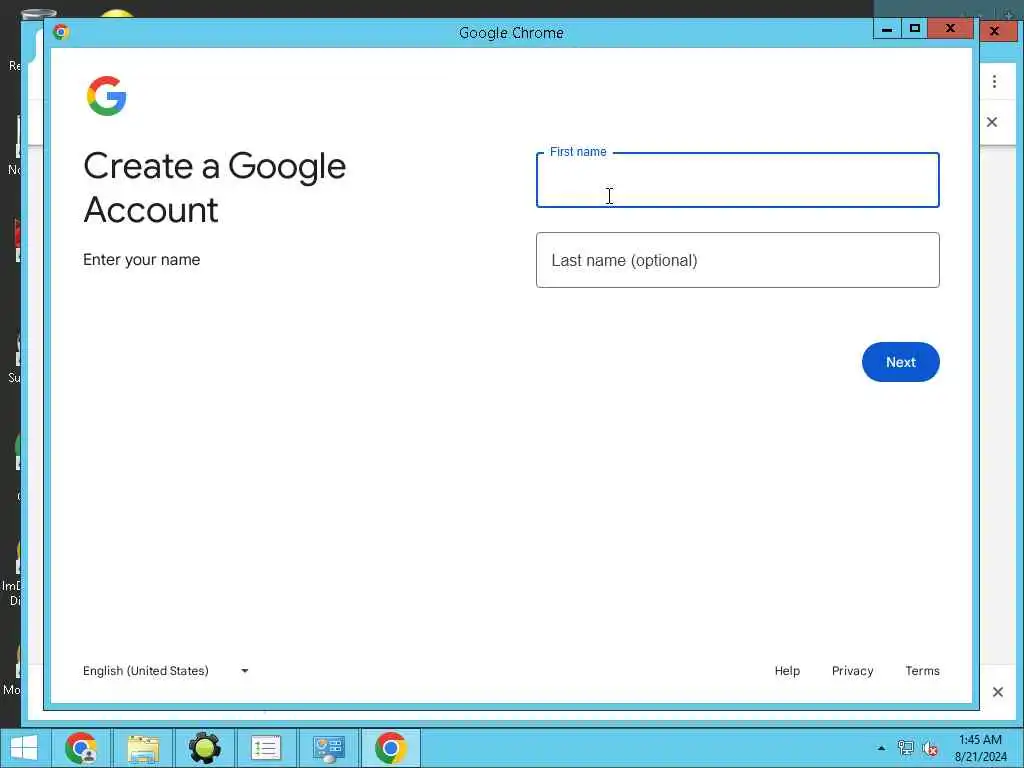Click the Google G logo

(x=106, y=96)
